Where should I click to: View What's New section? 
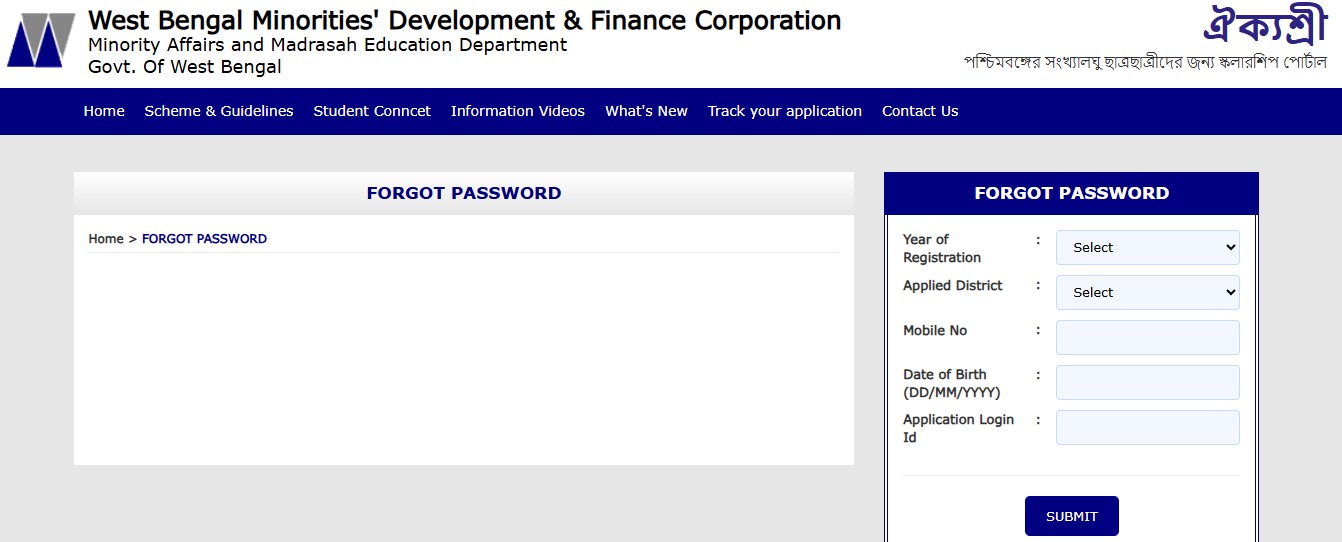point(646,111)
